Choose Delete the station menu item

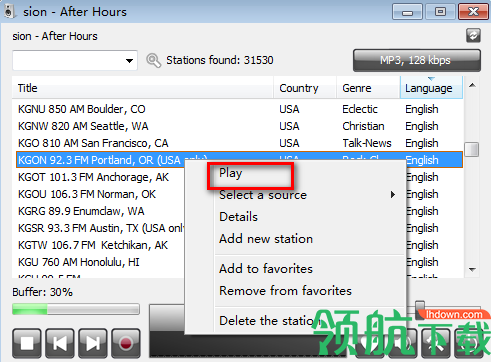(270, 321)
